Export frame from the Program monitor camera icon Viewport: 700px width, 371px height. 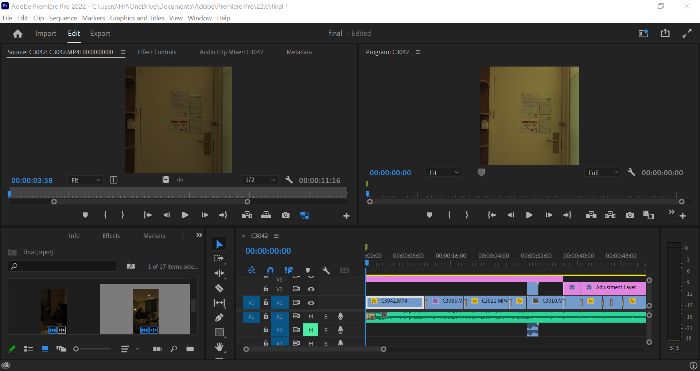point(629,215)
